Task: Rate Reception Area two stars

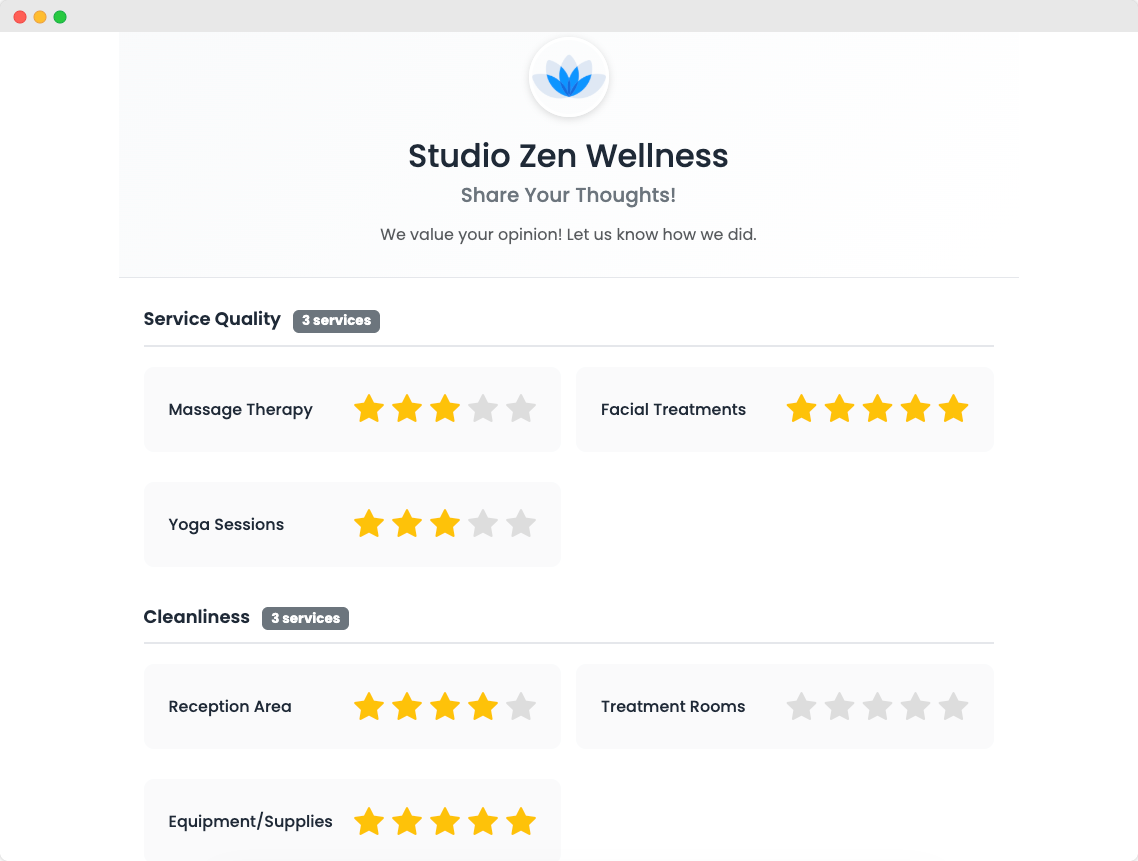Action: pos(407,707)
